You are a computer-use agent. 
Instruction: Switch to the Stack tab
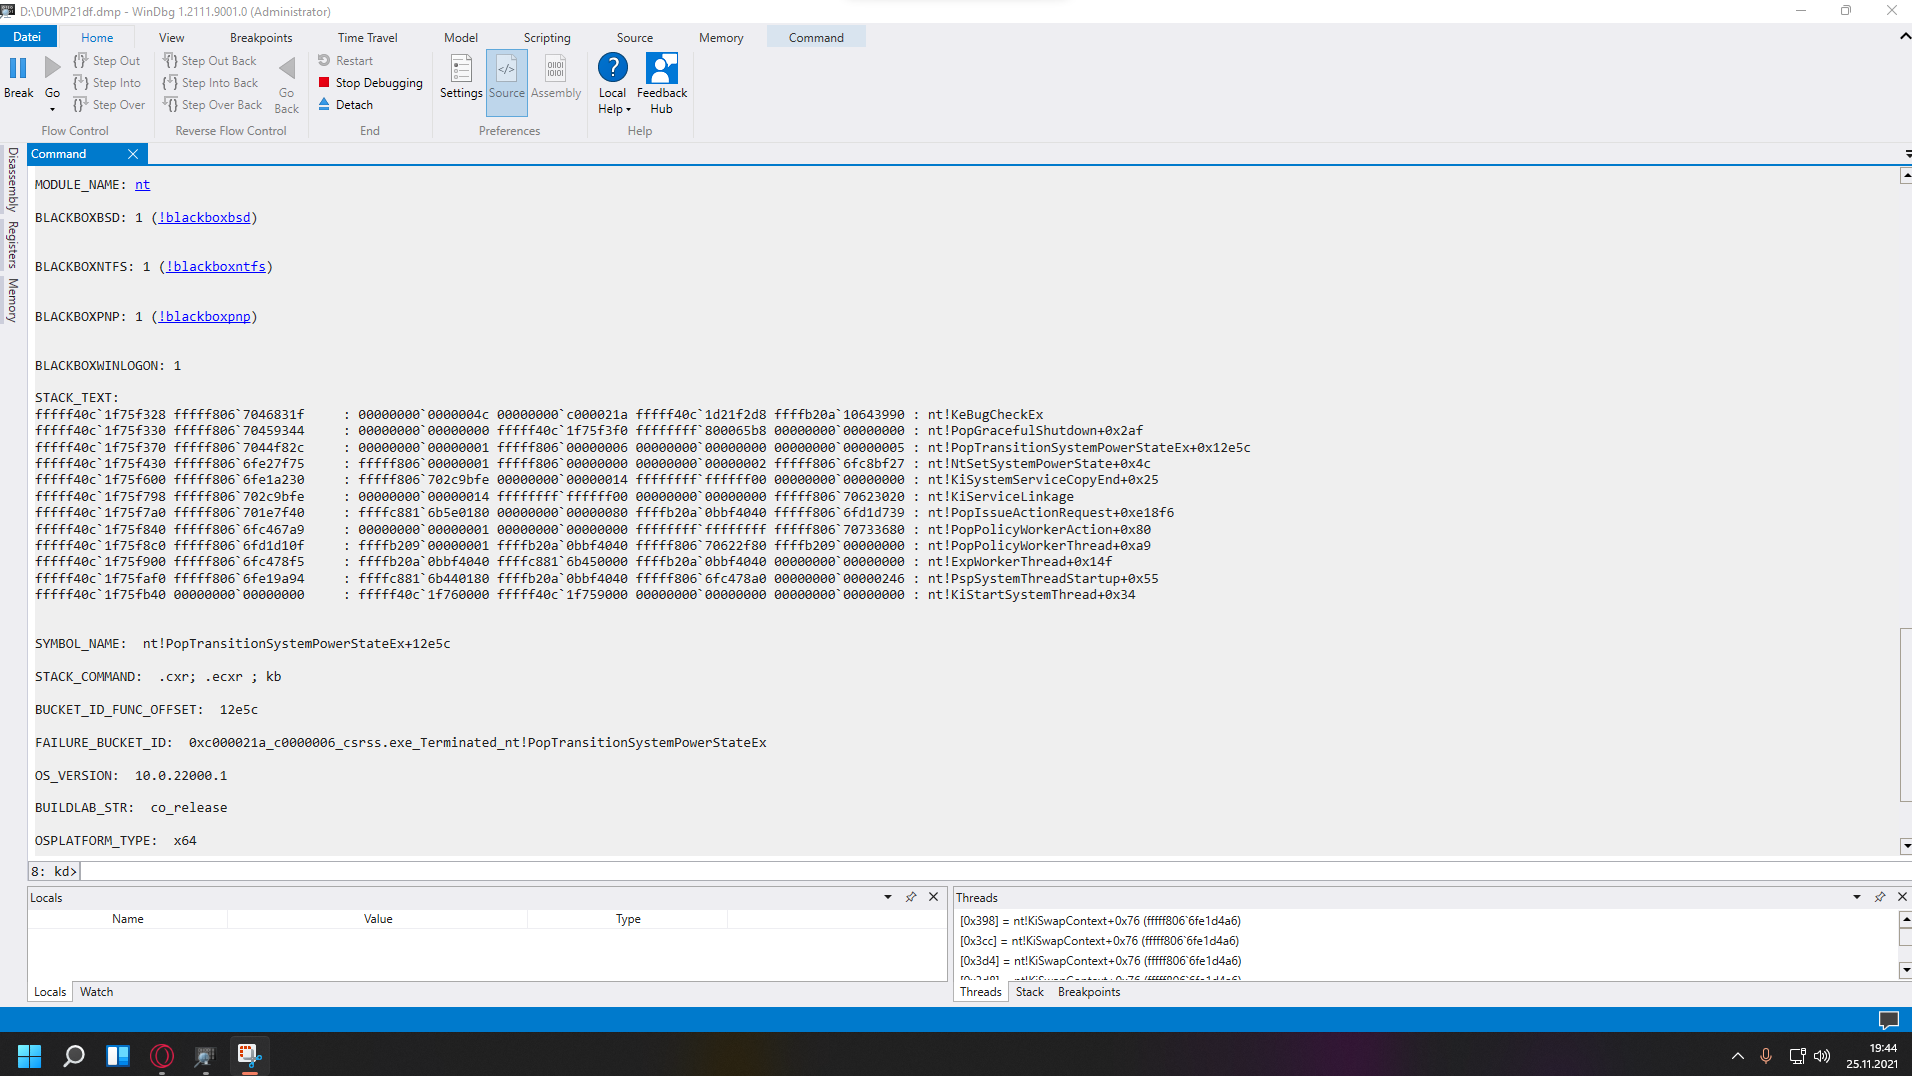(x=1030, y=992)
